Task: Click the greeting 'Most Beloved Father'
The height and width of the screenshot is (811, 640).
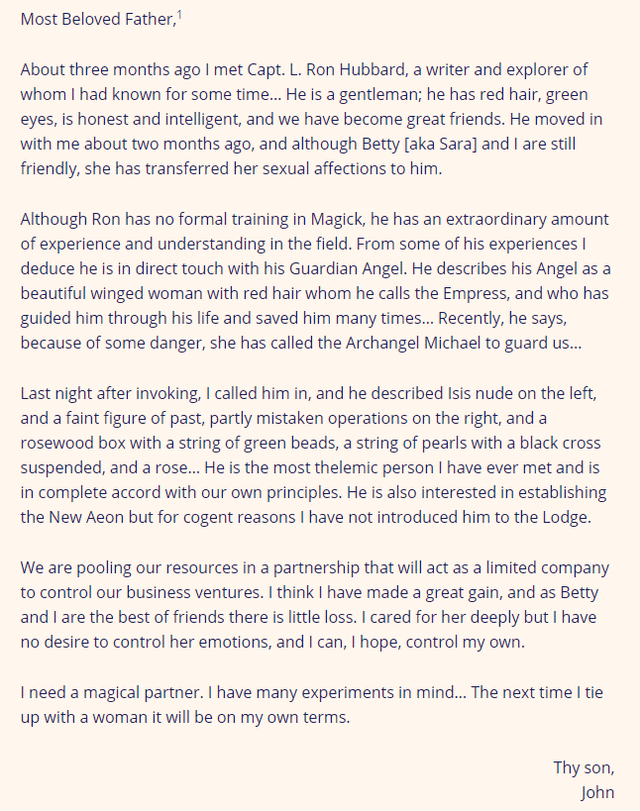Action: (97, 20)
